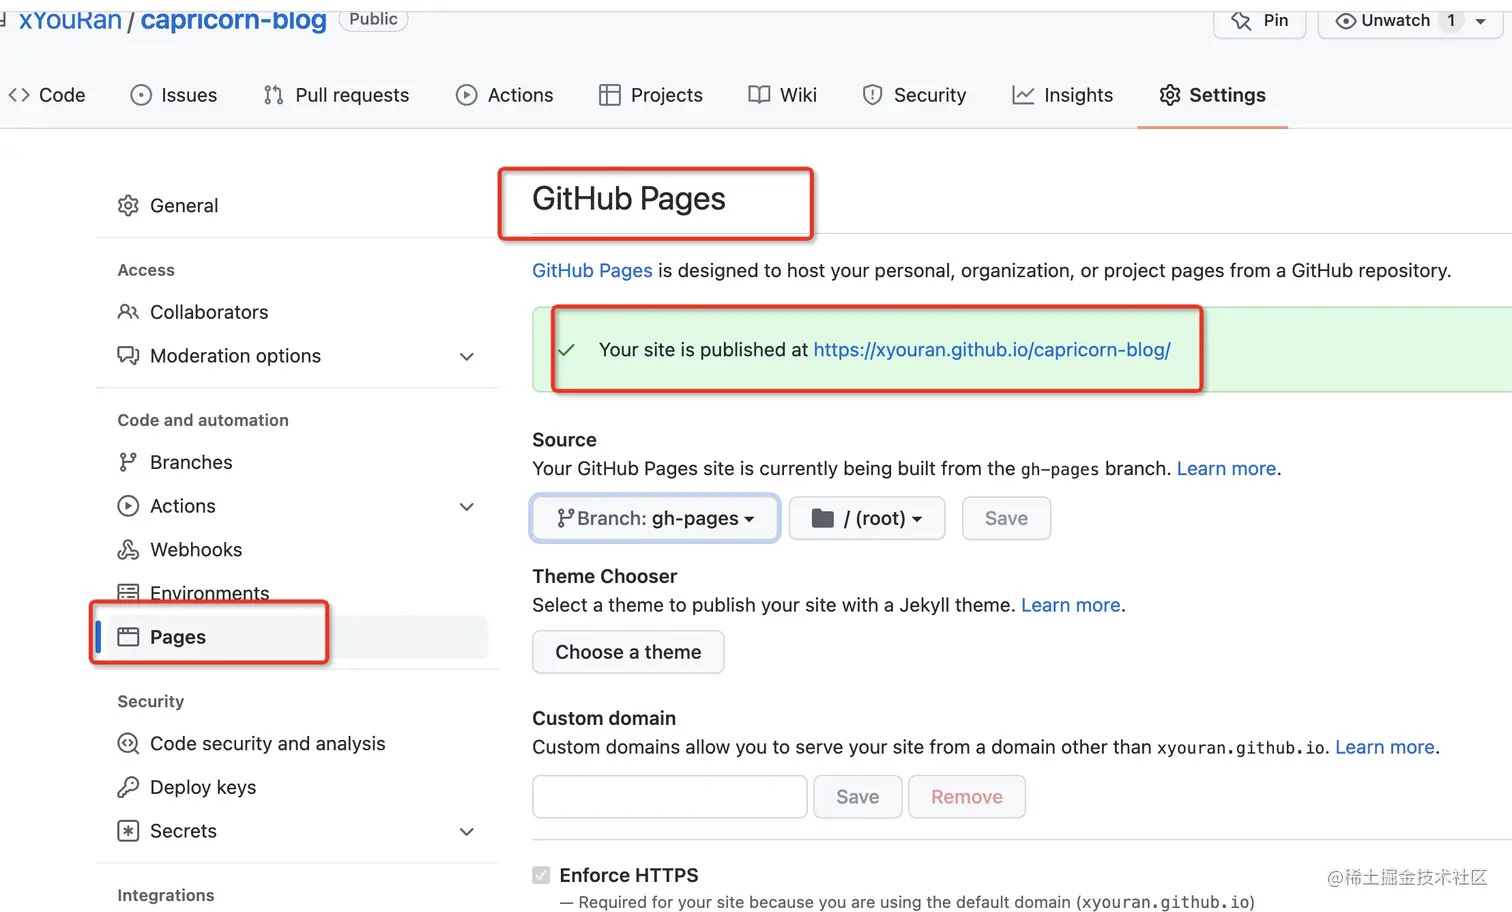Click the Settings gear icon in nav

[1169, 95]
